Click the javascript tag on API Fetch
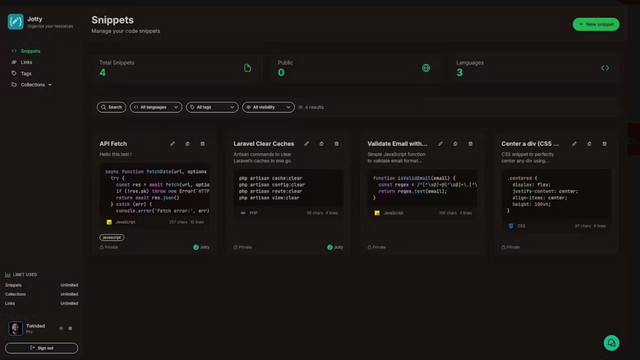The height and width of the screenshot is (360, 640). coord(112,237)
